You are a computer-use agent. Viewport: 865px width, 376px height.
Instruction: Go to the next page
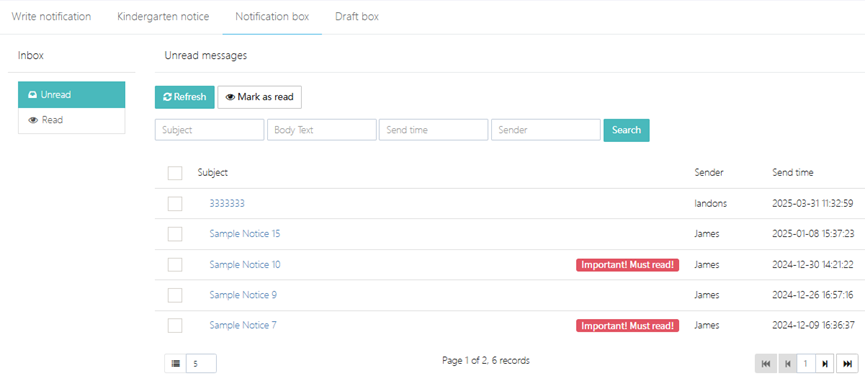click(x=825, y=363)
